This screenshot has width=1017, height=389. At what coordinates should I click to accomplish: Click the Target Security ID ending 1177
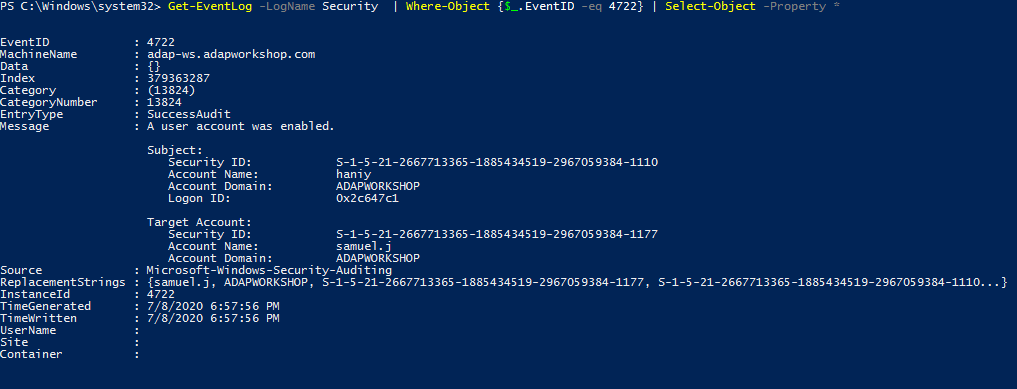coord(497,234)
